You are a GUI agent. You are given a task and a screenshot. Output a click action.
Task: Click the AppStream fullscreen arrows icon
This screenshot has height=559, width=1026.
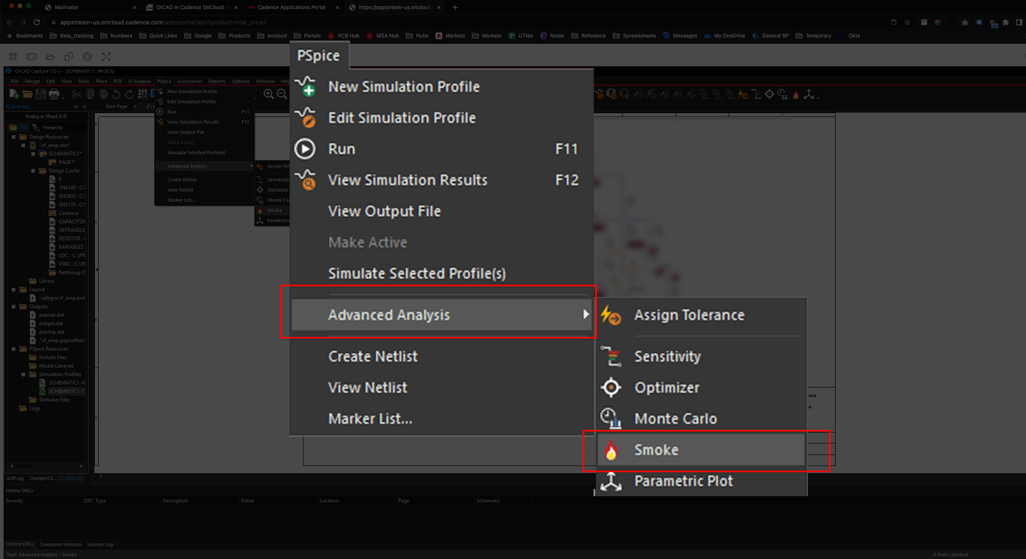106,57
